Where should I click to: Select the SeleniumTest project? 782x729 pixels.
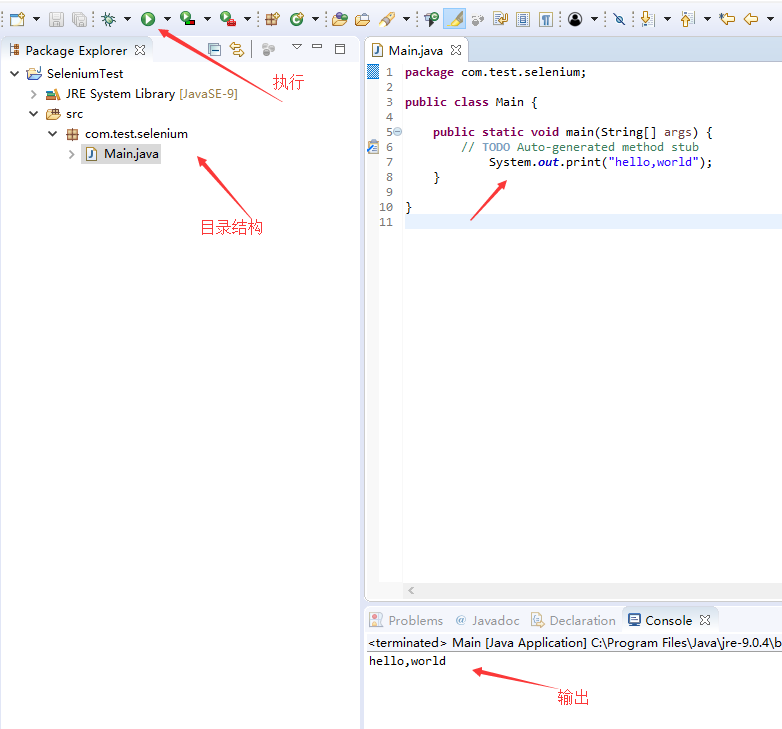85,74
